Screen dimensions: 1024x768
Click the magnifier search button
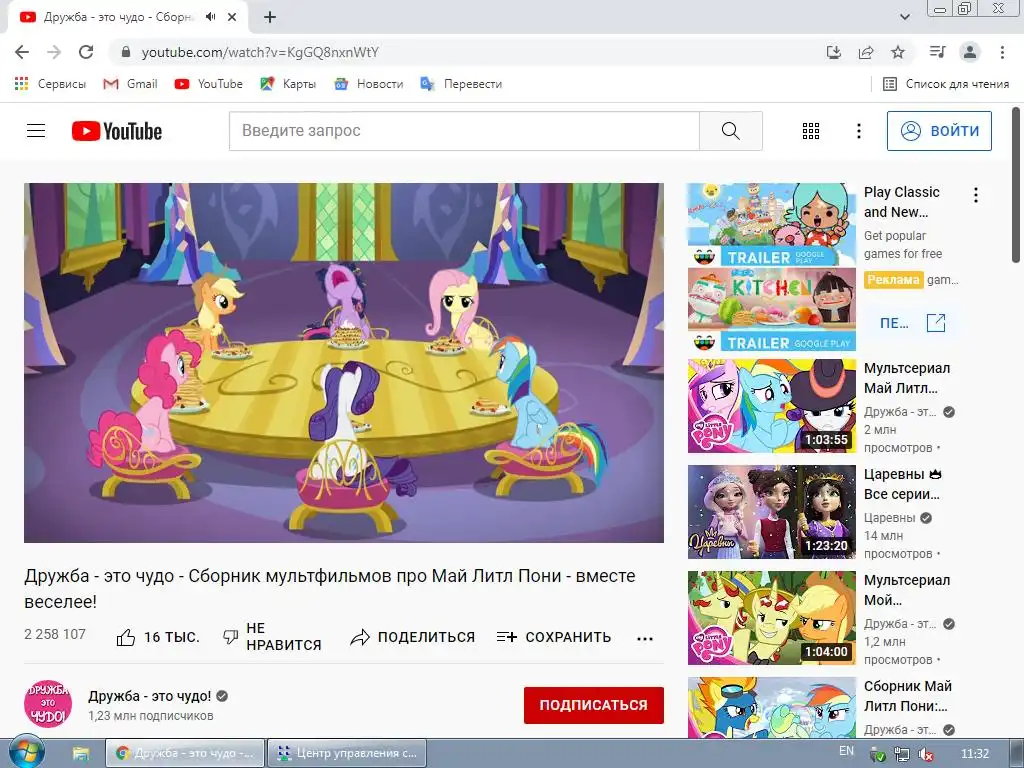coord(730,131)
